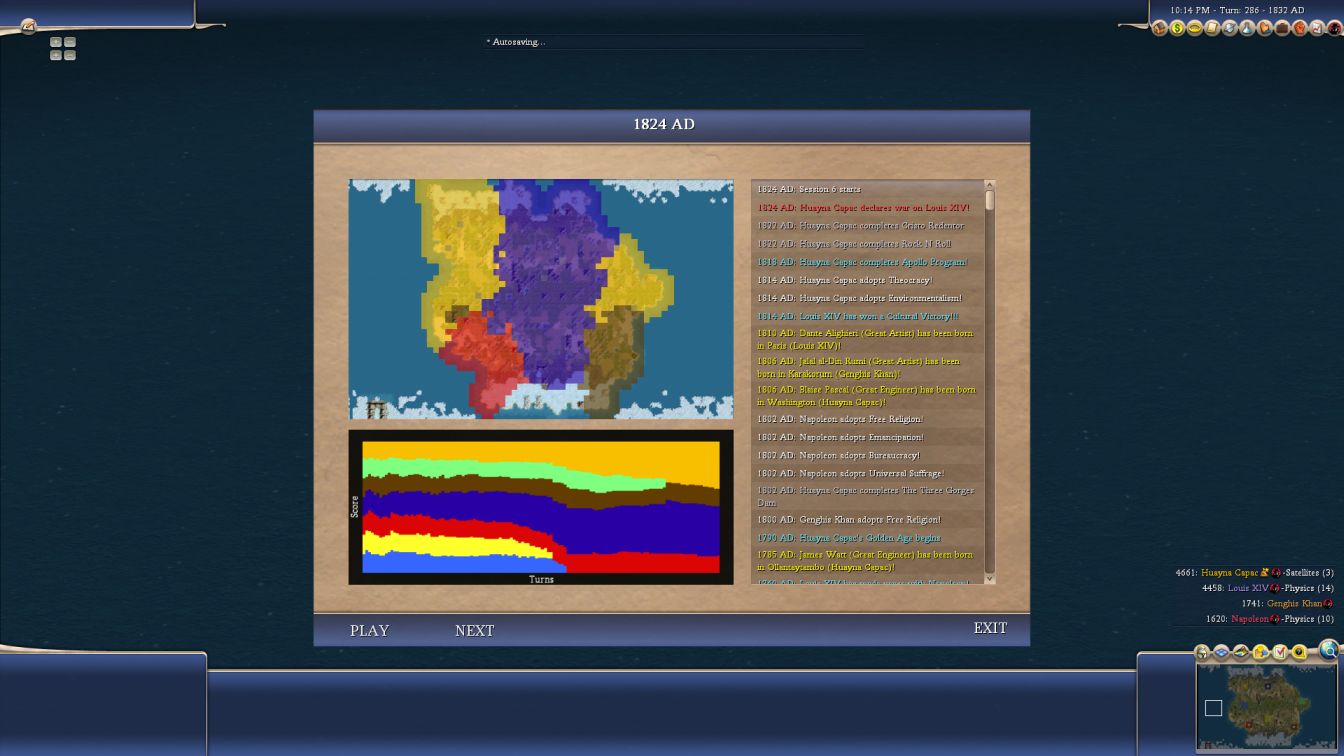Image resolution: width=1344 pixels, height=756 pixels.
Task: Open the Financial Advisor dollar icon
Action: 1177,28
